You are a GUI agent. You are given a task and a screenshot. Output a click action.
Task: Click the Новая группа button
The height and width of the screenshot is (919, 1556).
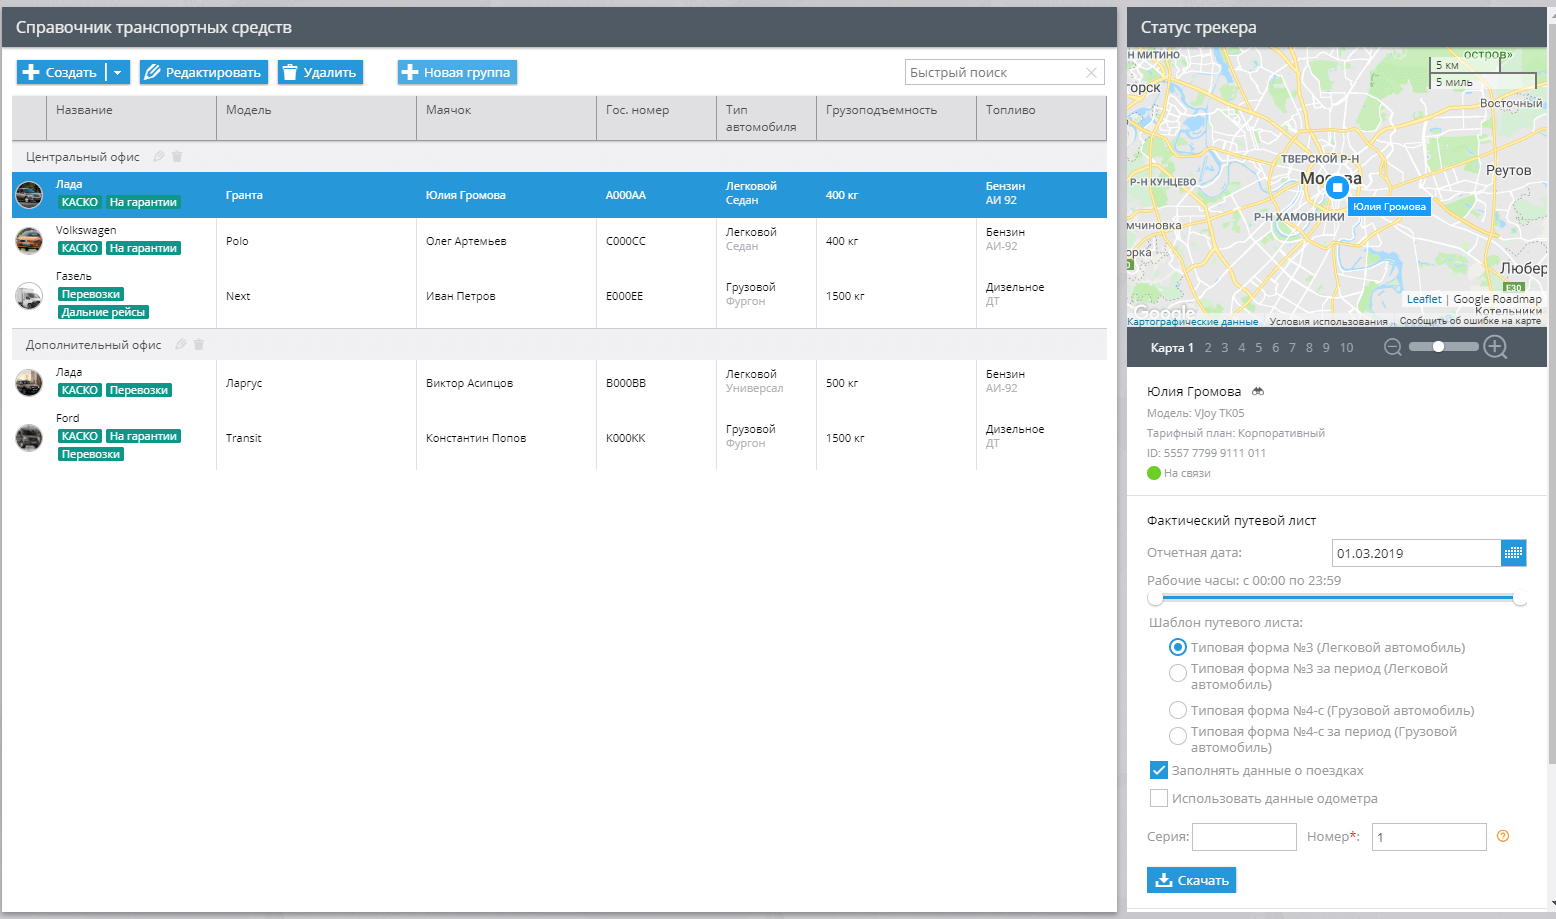(457, 72)
